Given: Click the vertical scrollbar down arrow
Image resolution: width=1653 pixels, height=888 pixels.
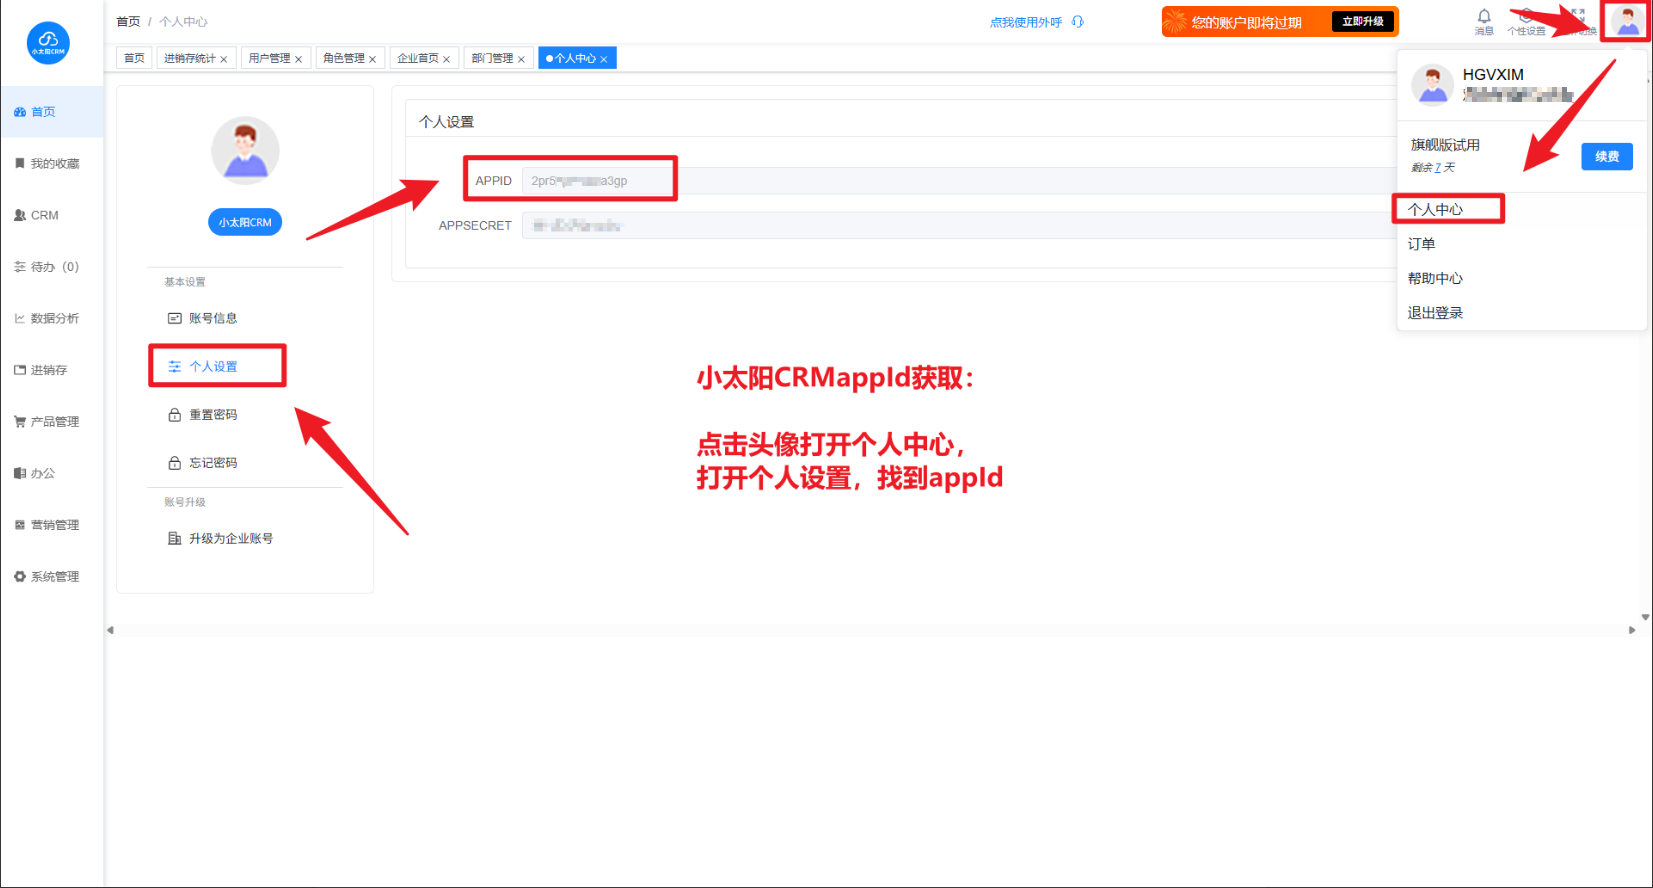Looking at the screenshot, I should (1645, 618).
